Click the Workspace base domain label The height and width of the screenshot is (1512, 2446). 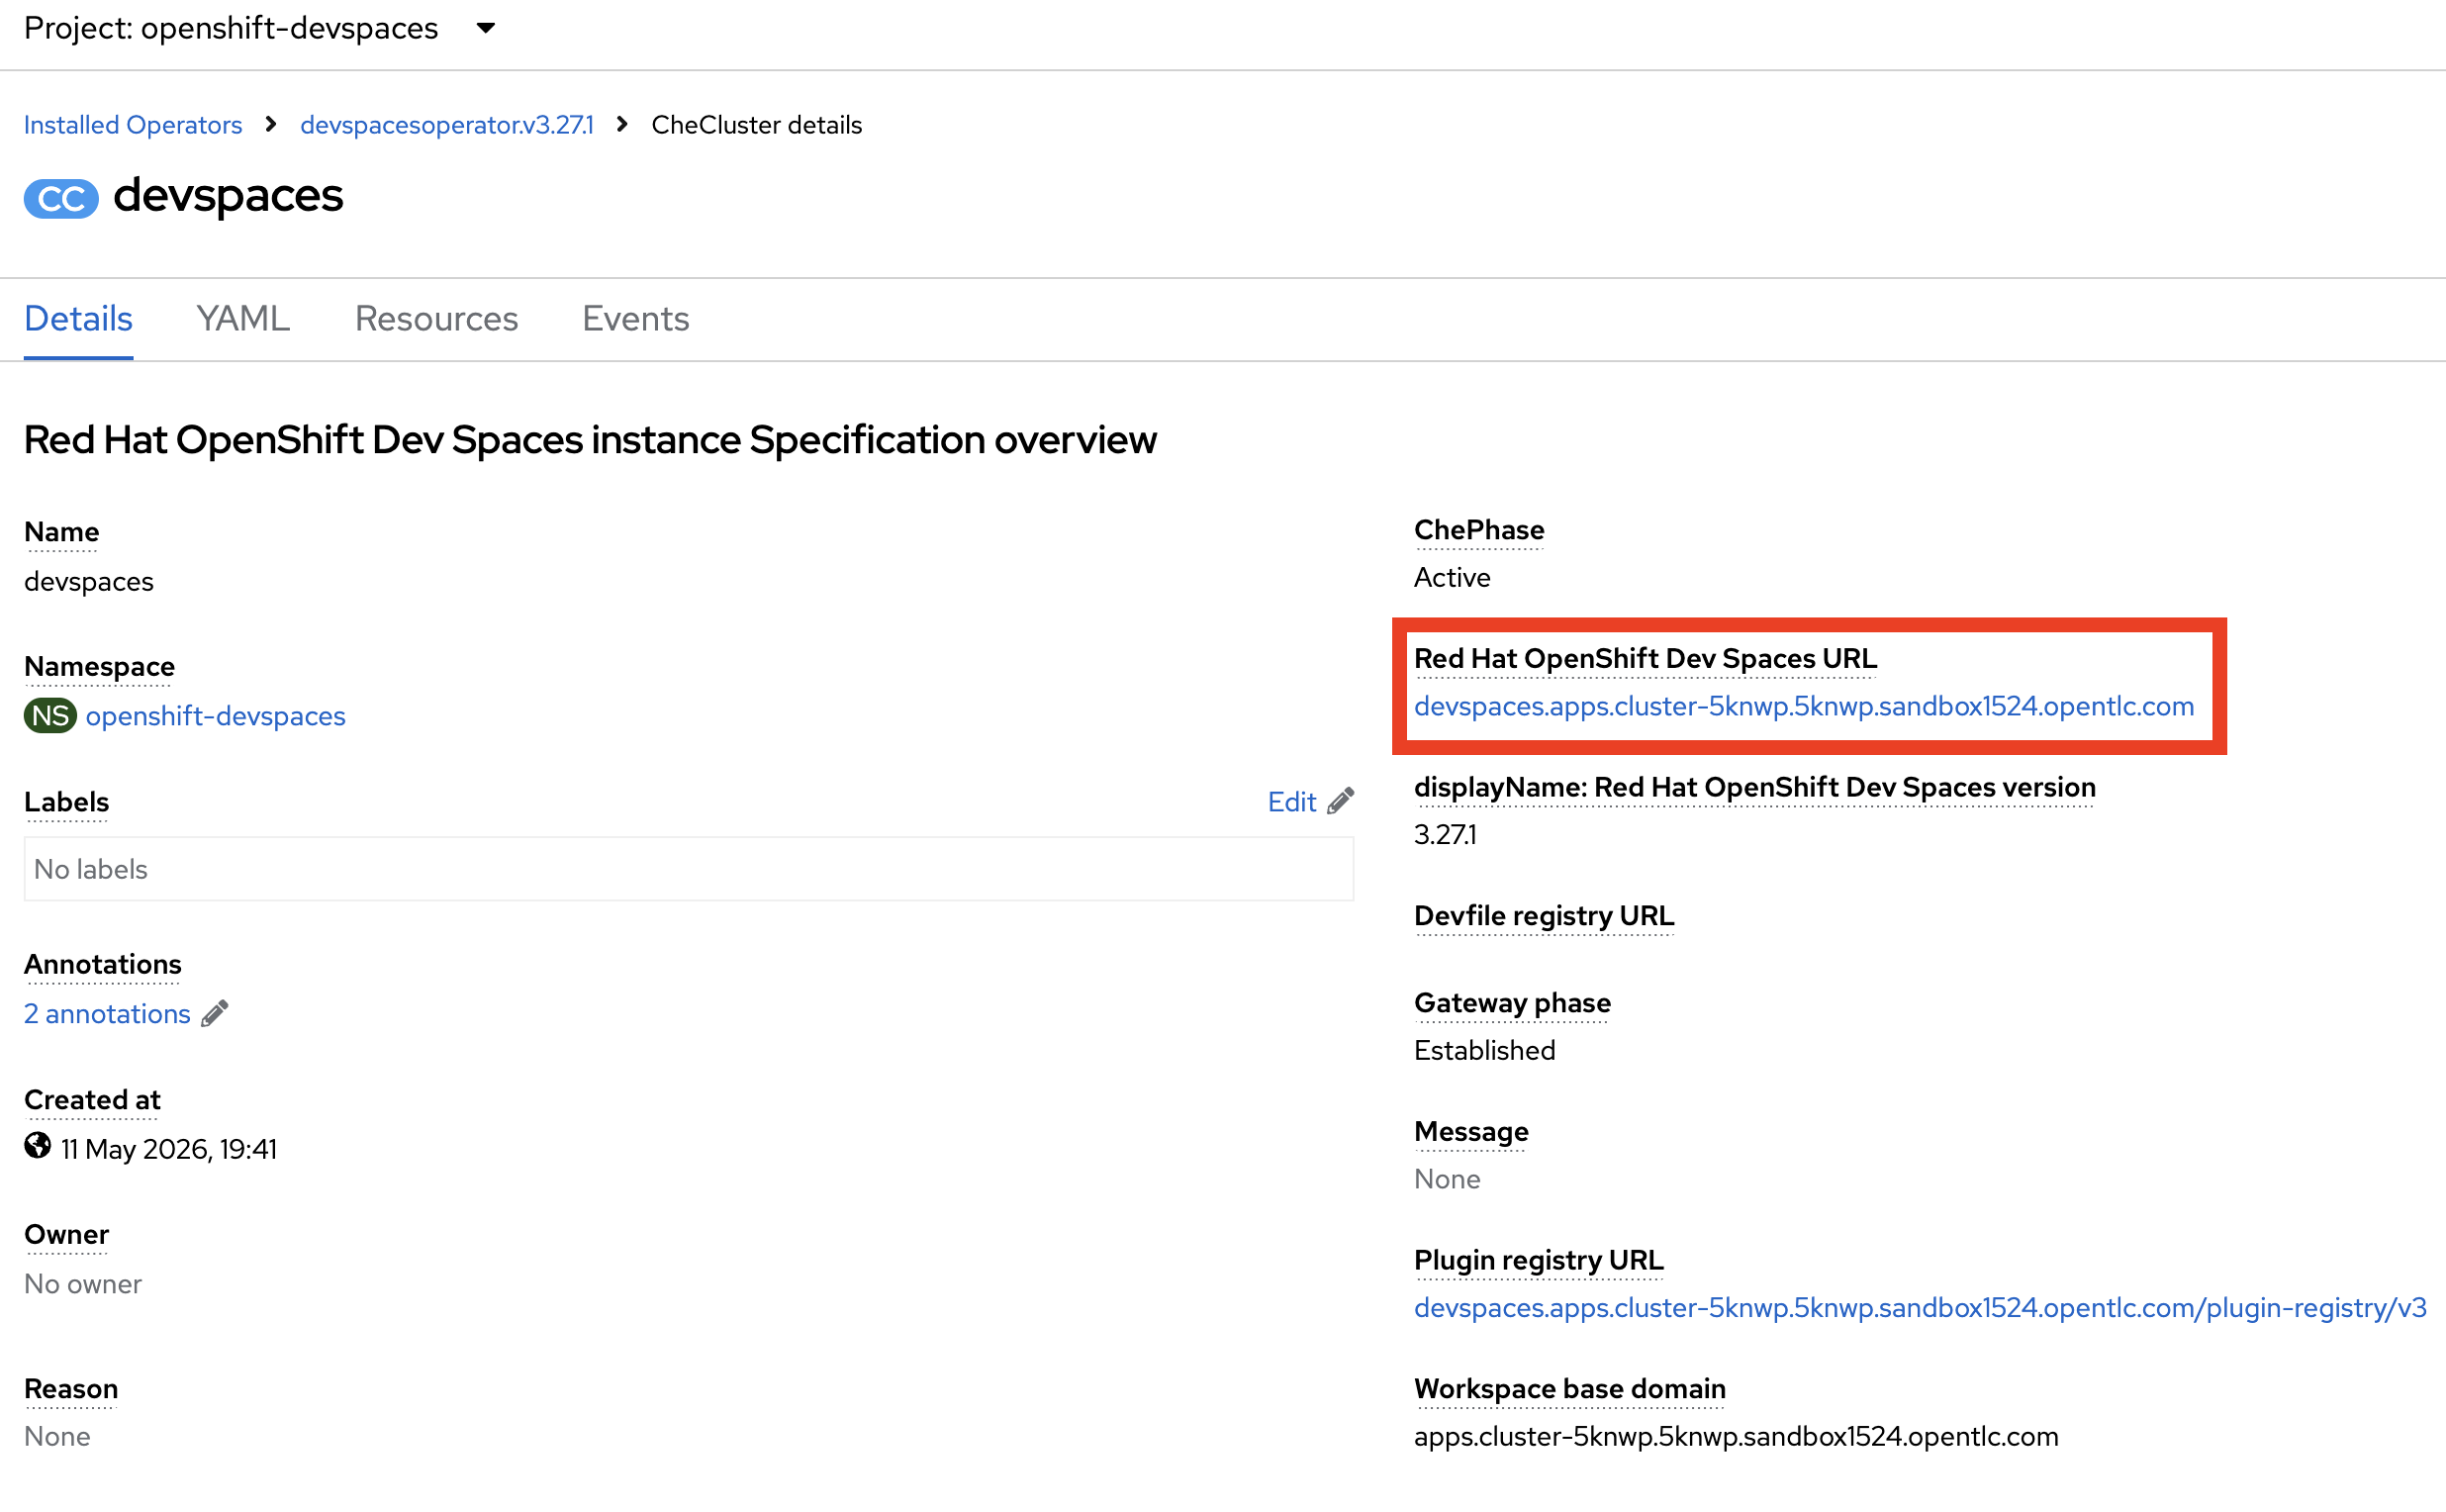coord(1570,1389)
